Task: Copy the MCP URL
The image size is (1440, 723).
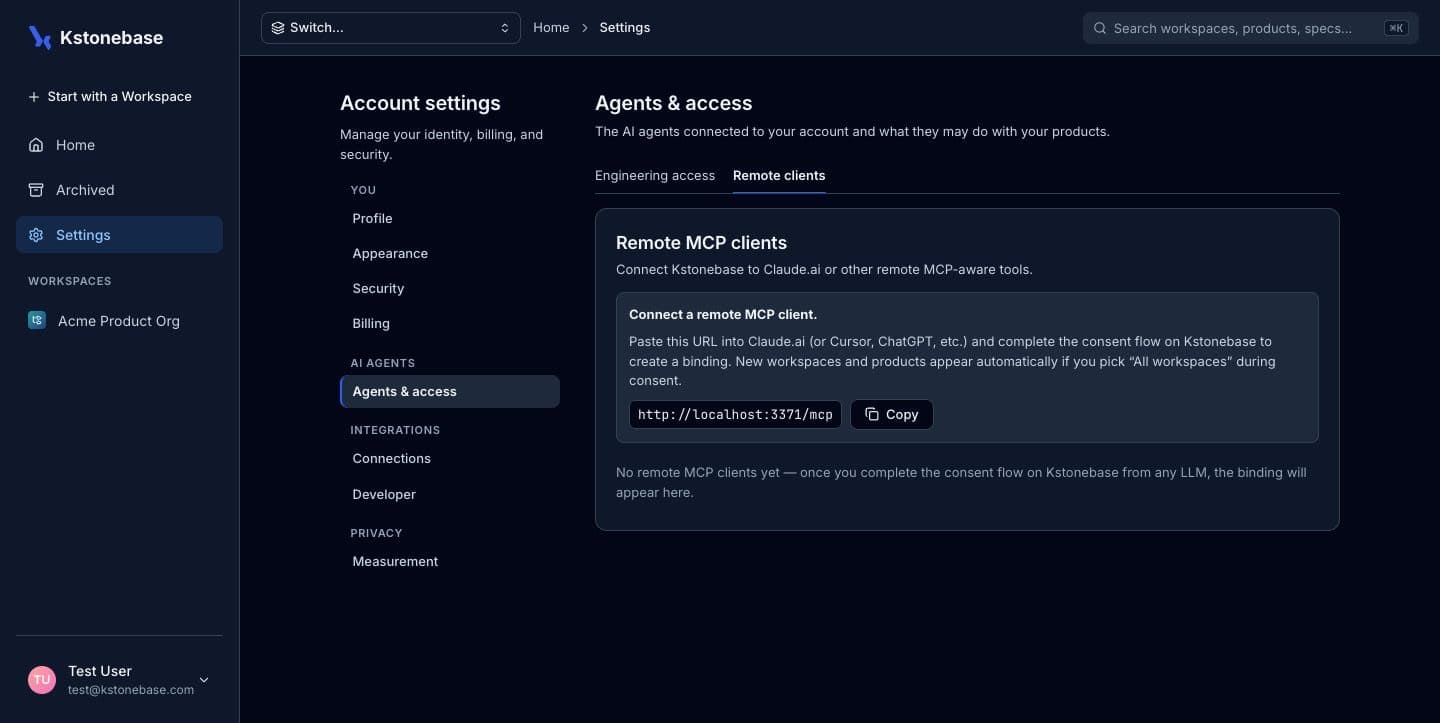Action: tap(892, 414)
